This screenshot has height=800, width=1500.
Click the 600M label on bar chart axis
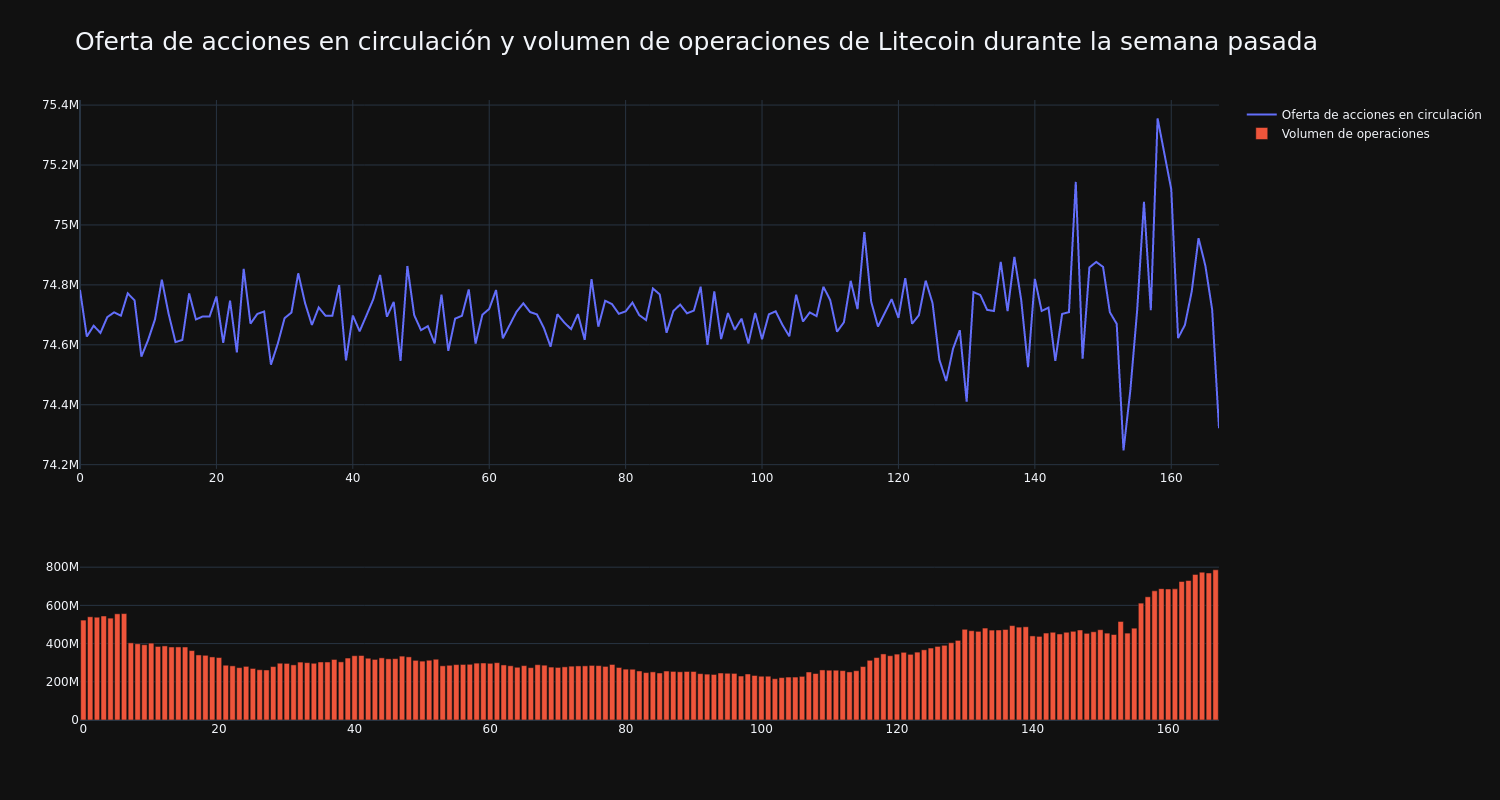pos(62,605)
